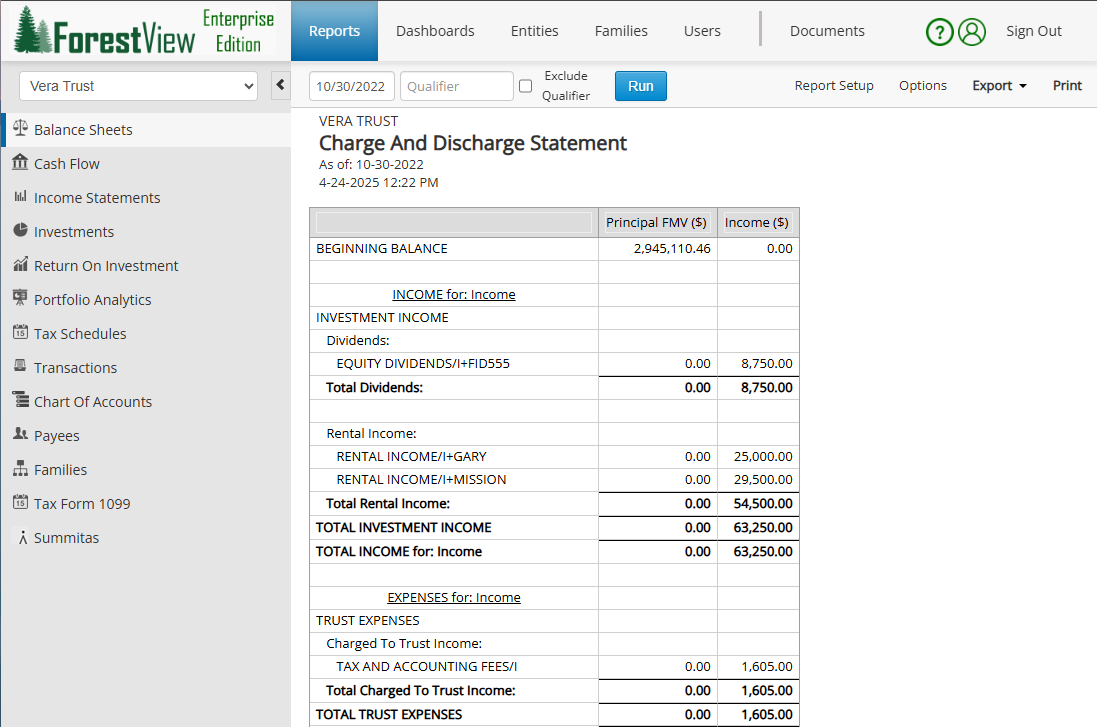Click the Print button
Screen dimensions: 1097x727
pos(1067,86)
